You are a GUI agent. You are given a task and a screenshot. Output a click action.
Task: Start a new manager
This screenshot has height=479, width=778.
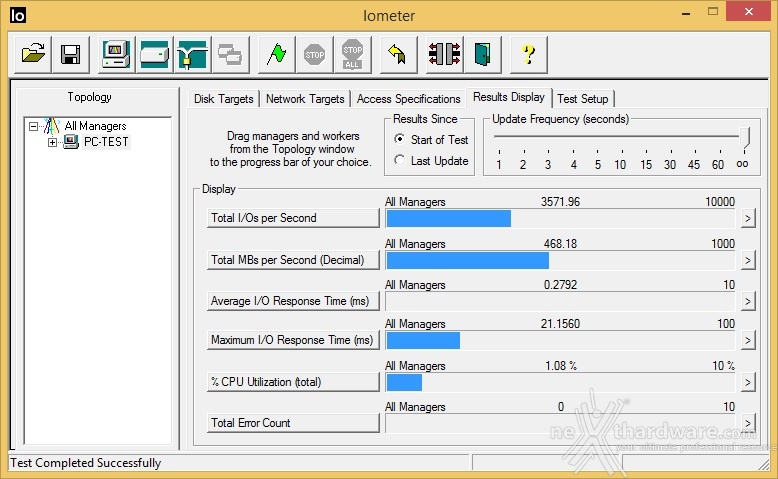tap(116, 54)
